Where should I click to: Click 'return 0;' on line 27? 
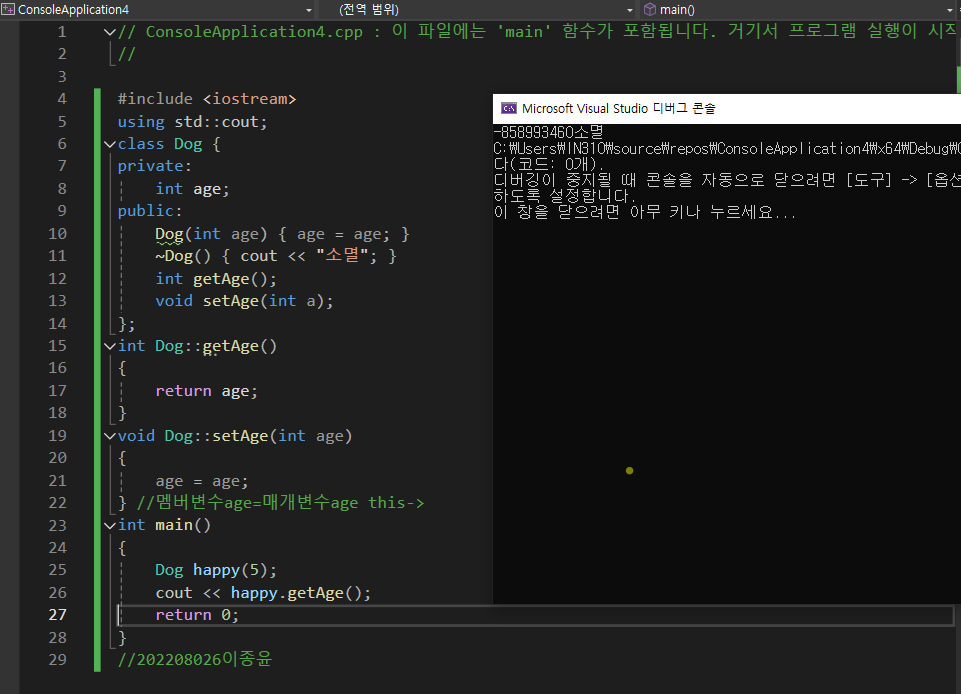[x=197, y=615]
